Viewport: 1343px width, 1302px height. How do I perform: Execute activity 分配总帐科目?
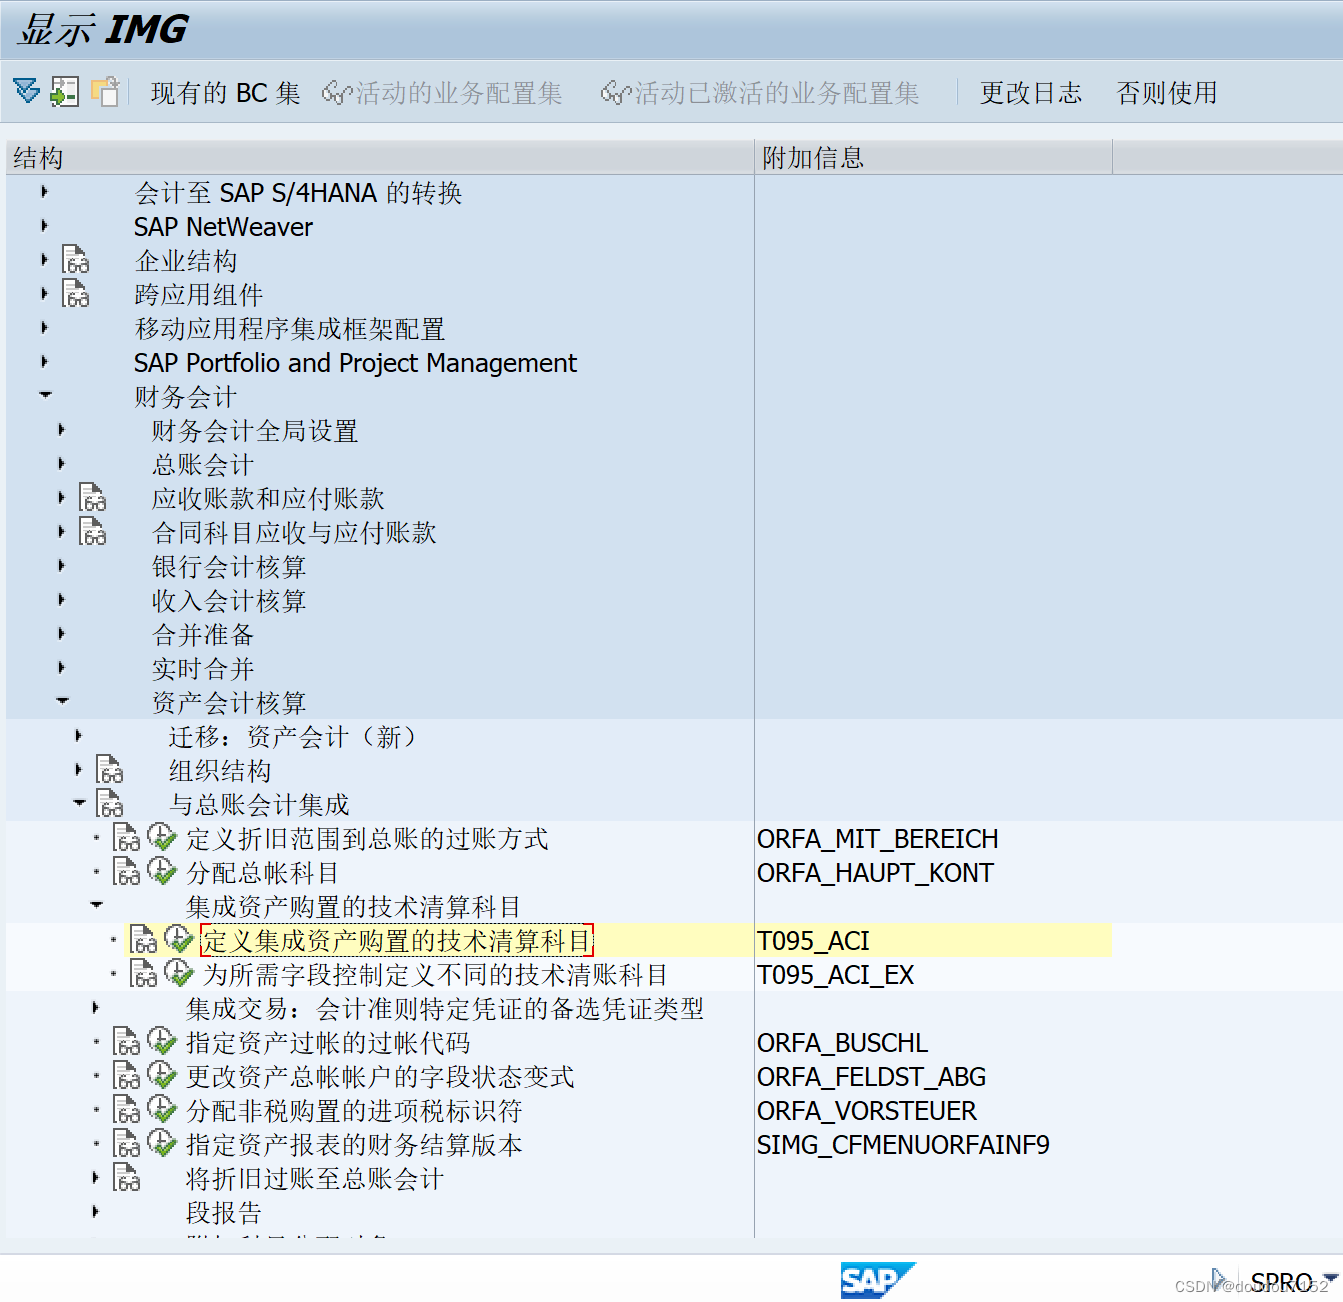point(162,870)
